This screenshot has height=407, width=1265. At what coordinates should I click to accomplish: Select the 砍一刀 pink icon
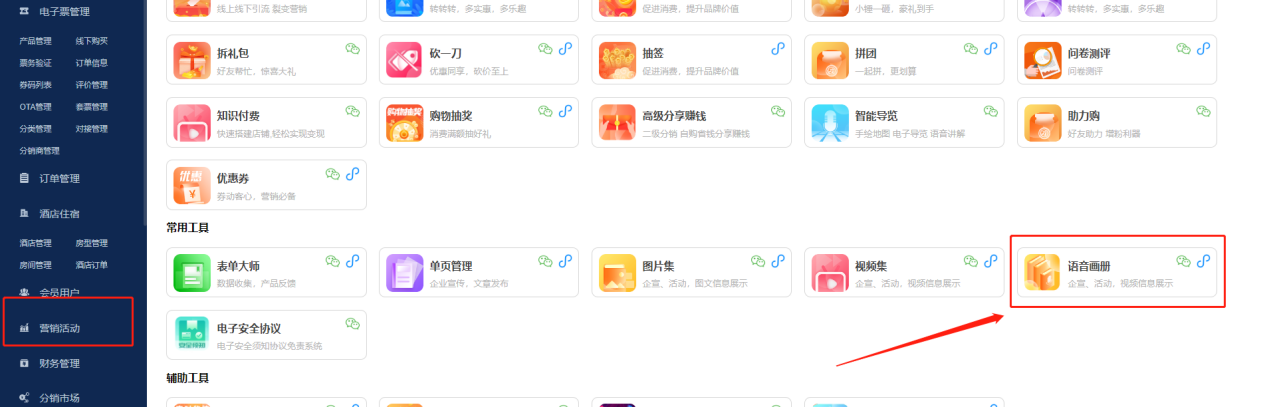(404, 60)
